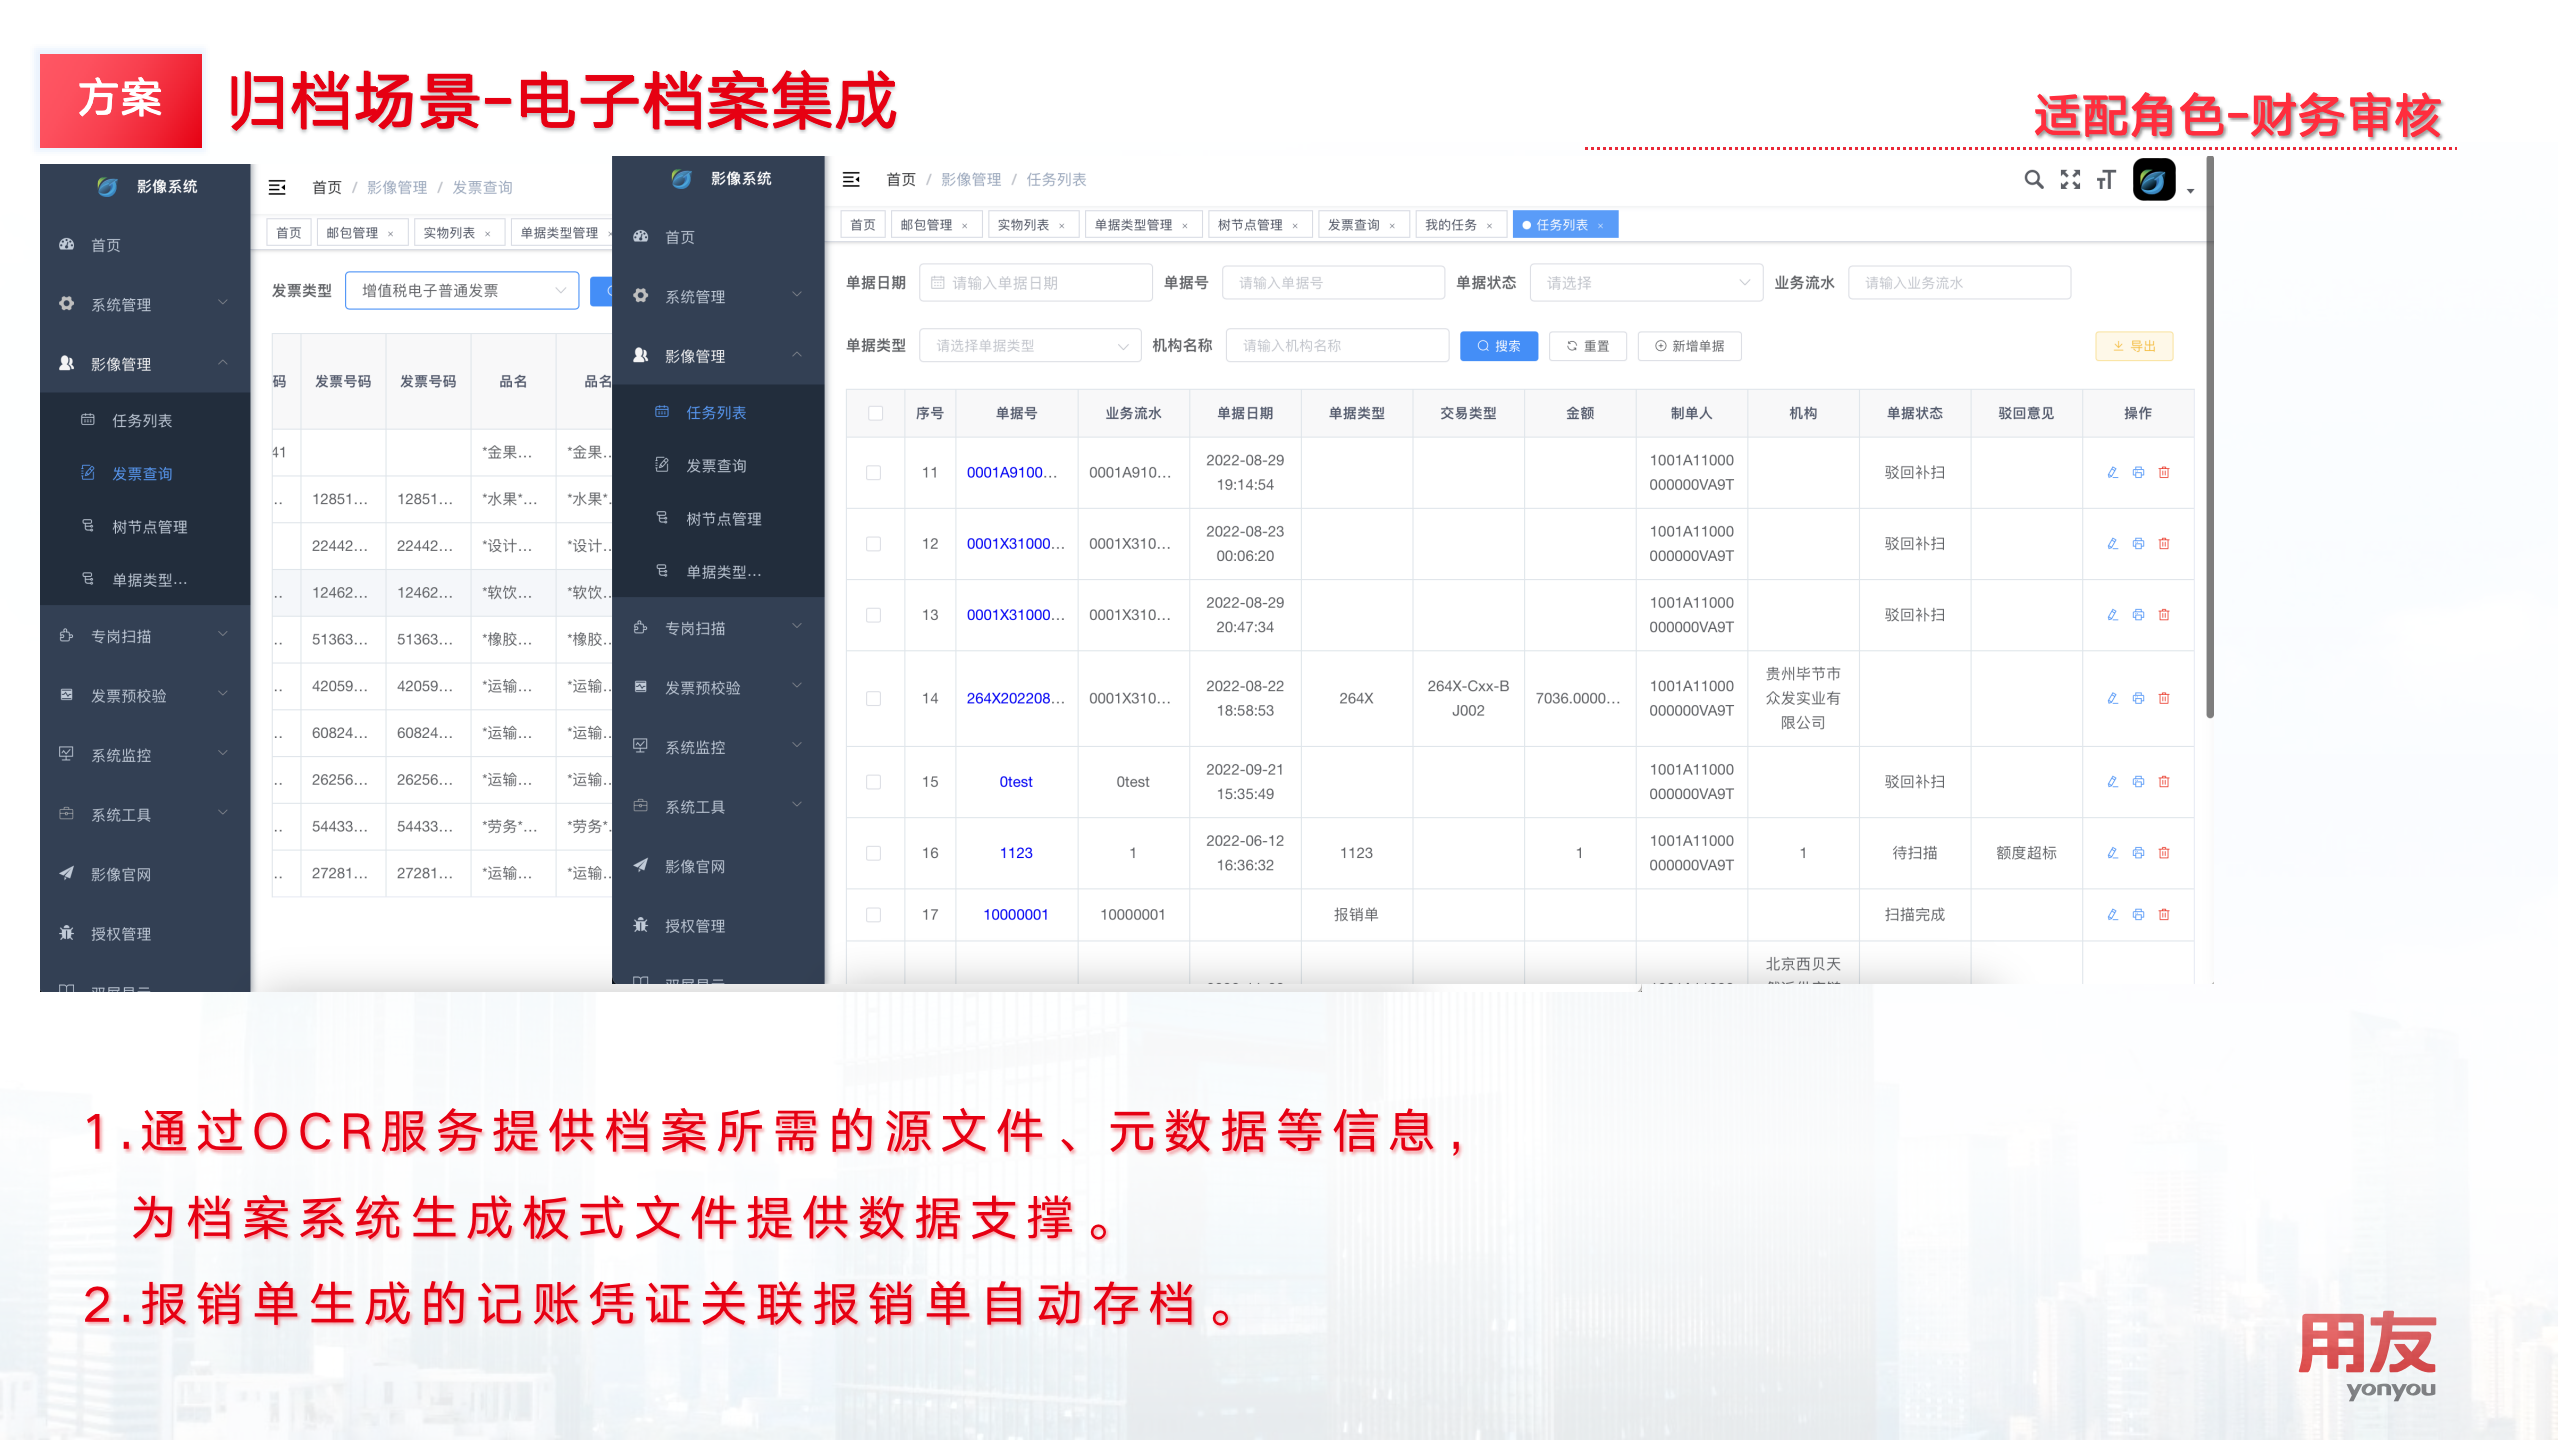Switch to the 我的任务 tab
The height and width of the screenshot is (1440, 2560).
[1451, 225]
